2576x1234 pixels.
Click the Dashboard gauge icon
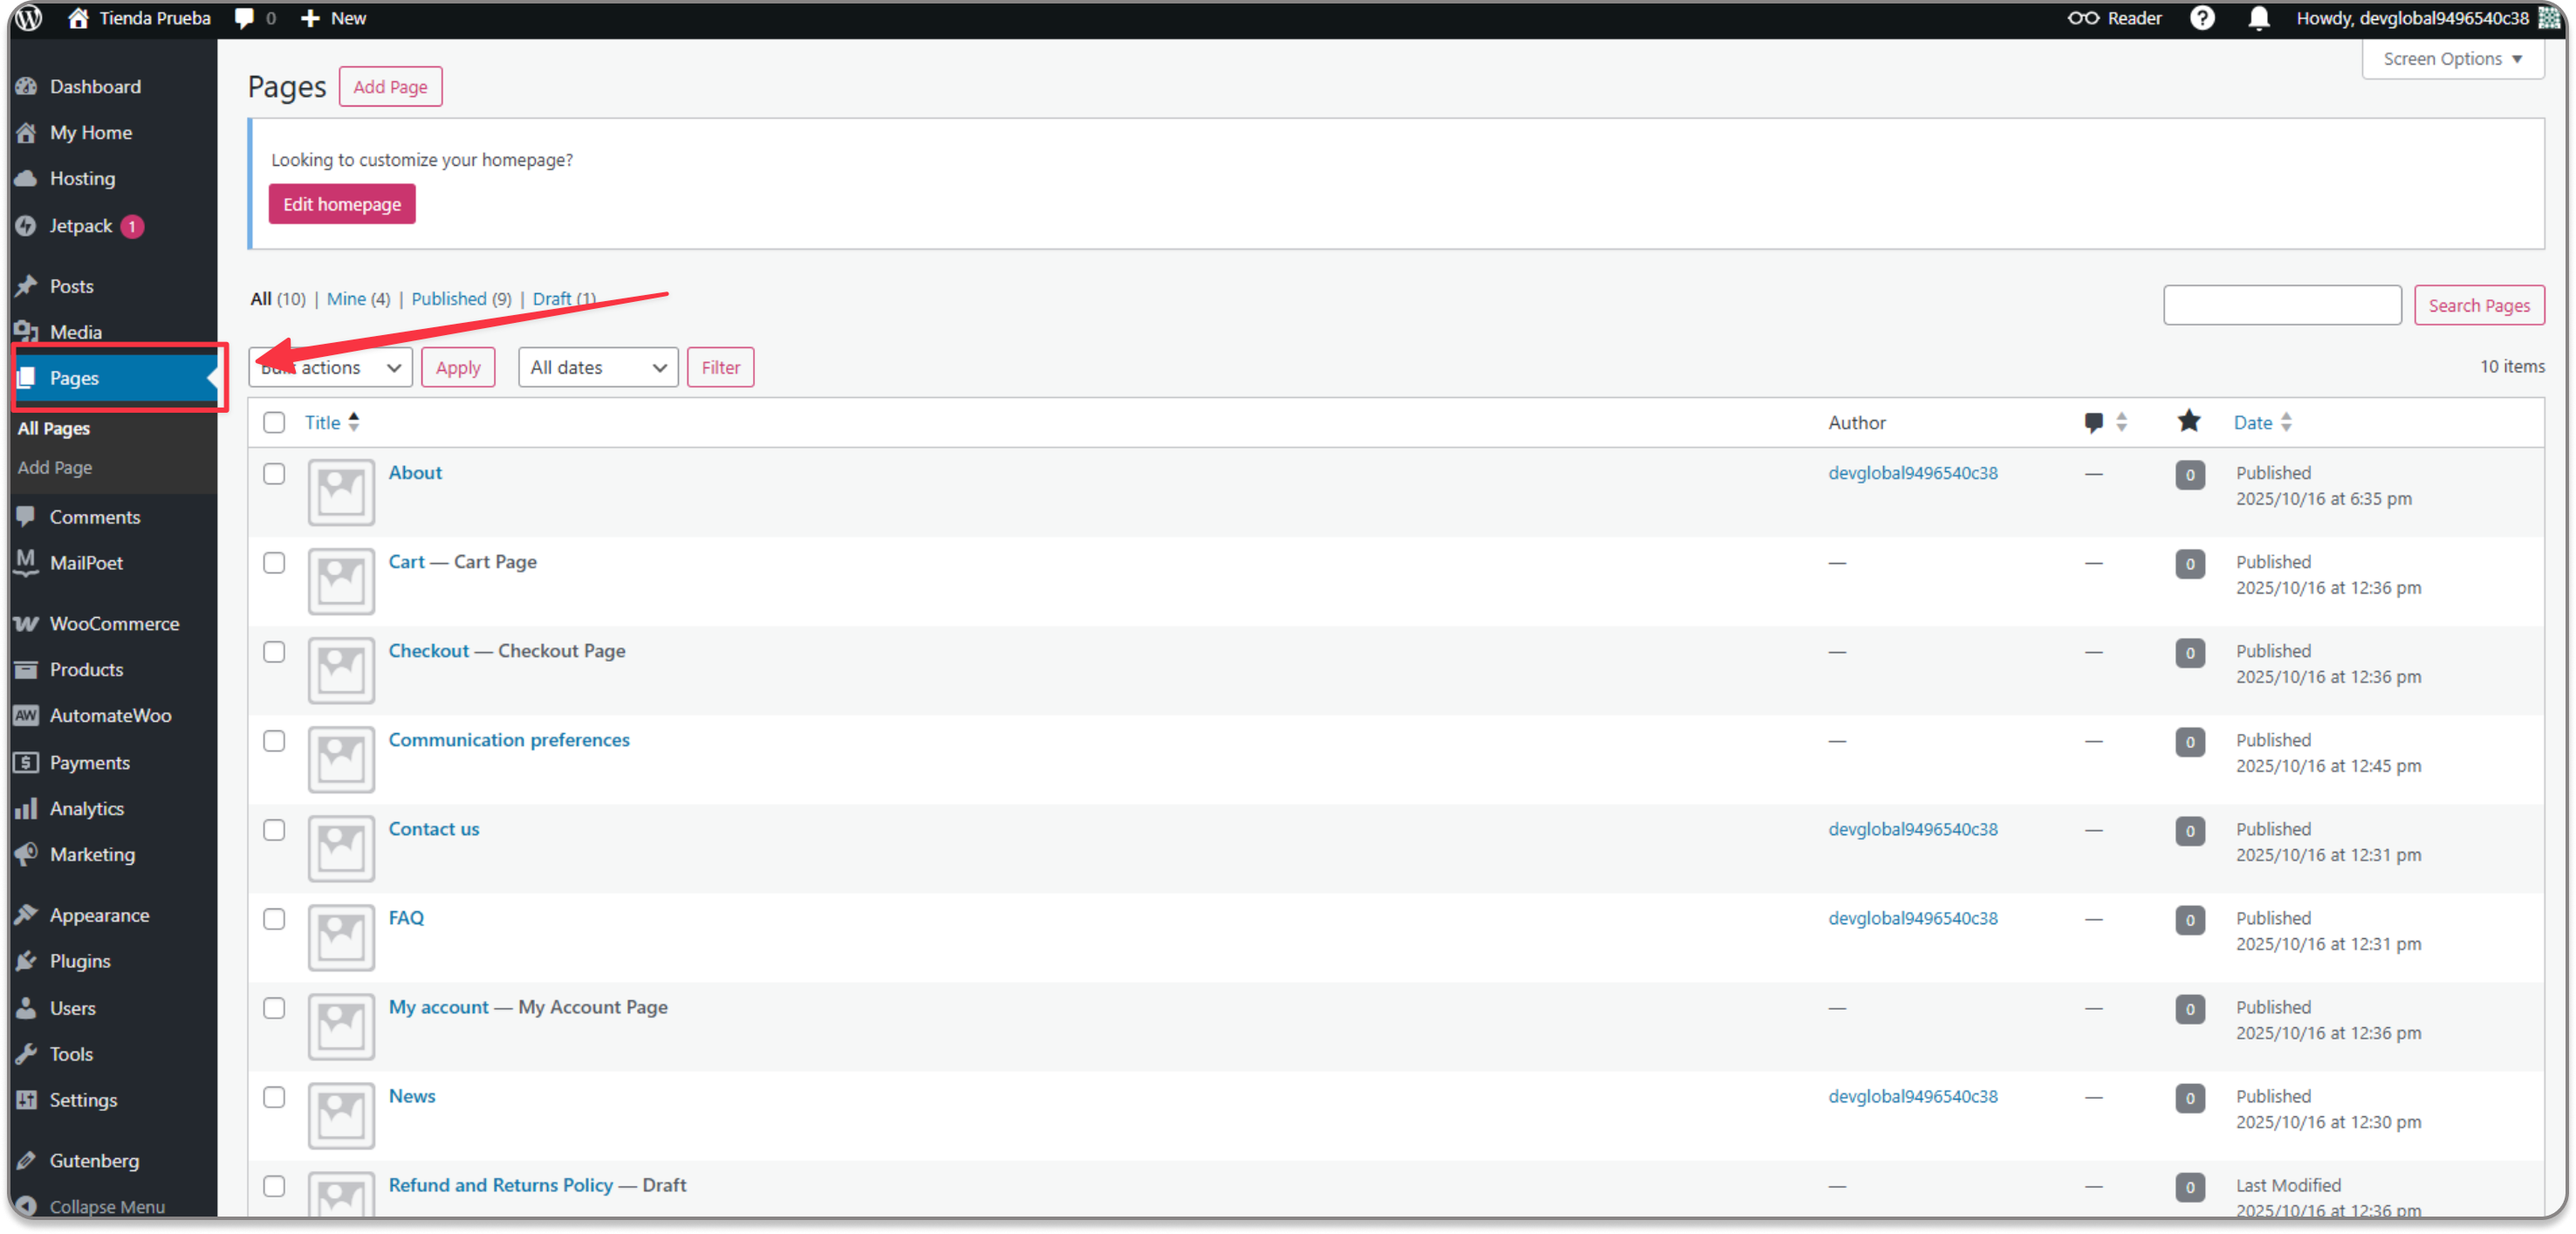(27, 86)
